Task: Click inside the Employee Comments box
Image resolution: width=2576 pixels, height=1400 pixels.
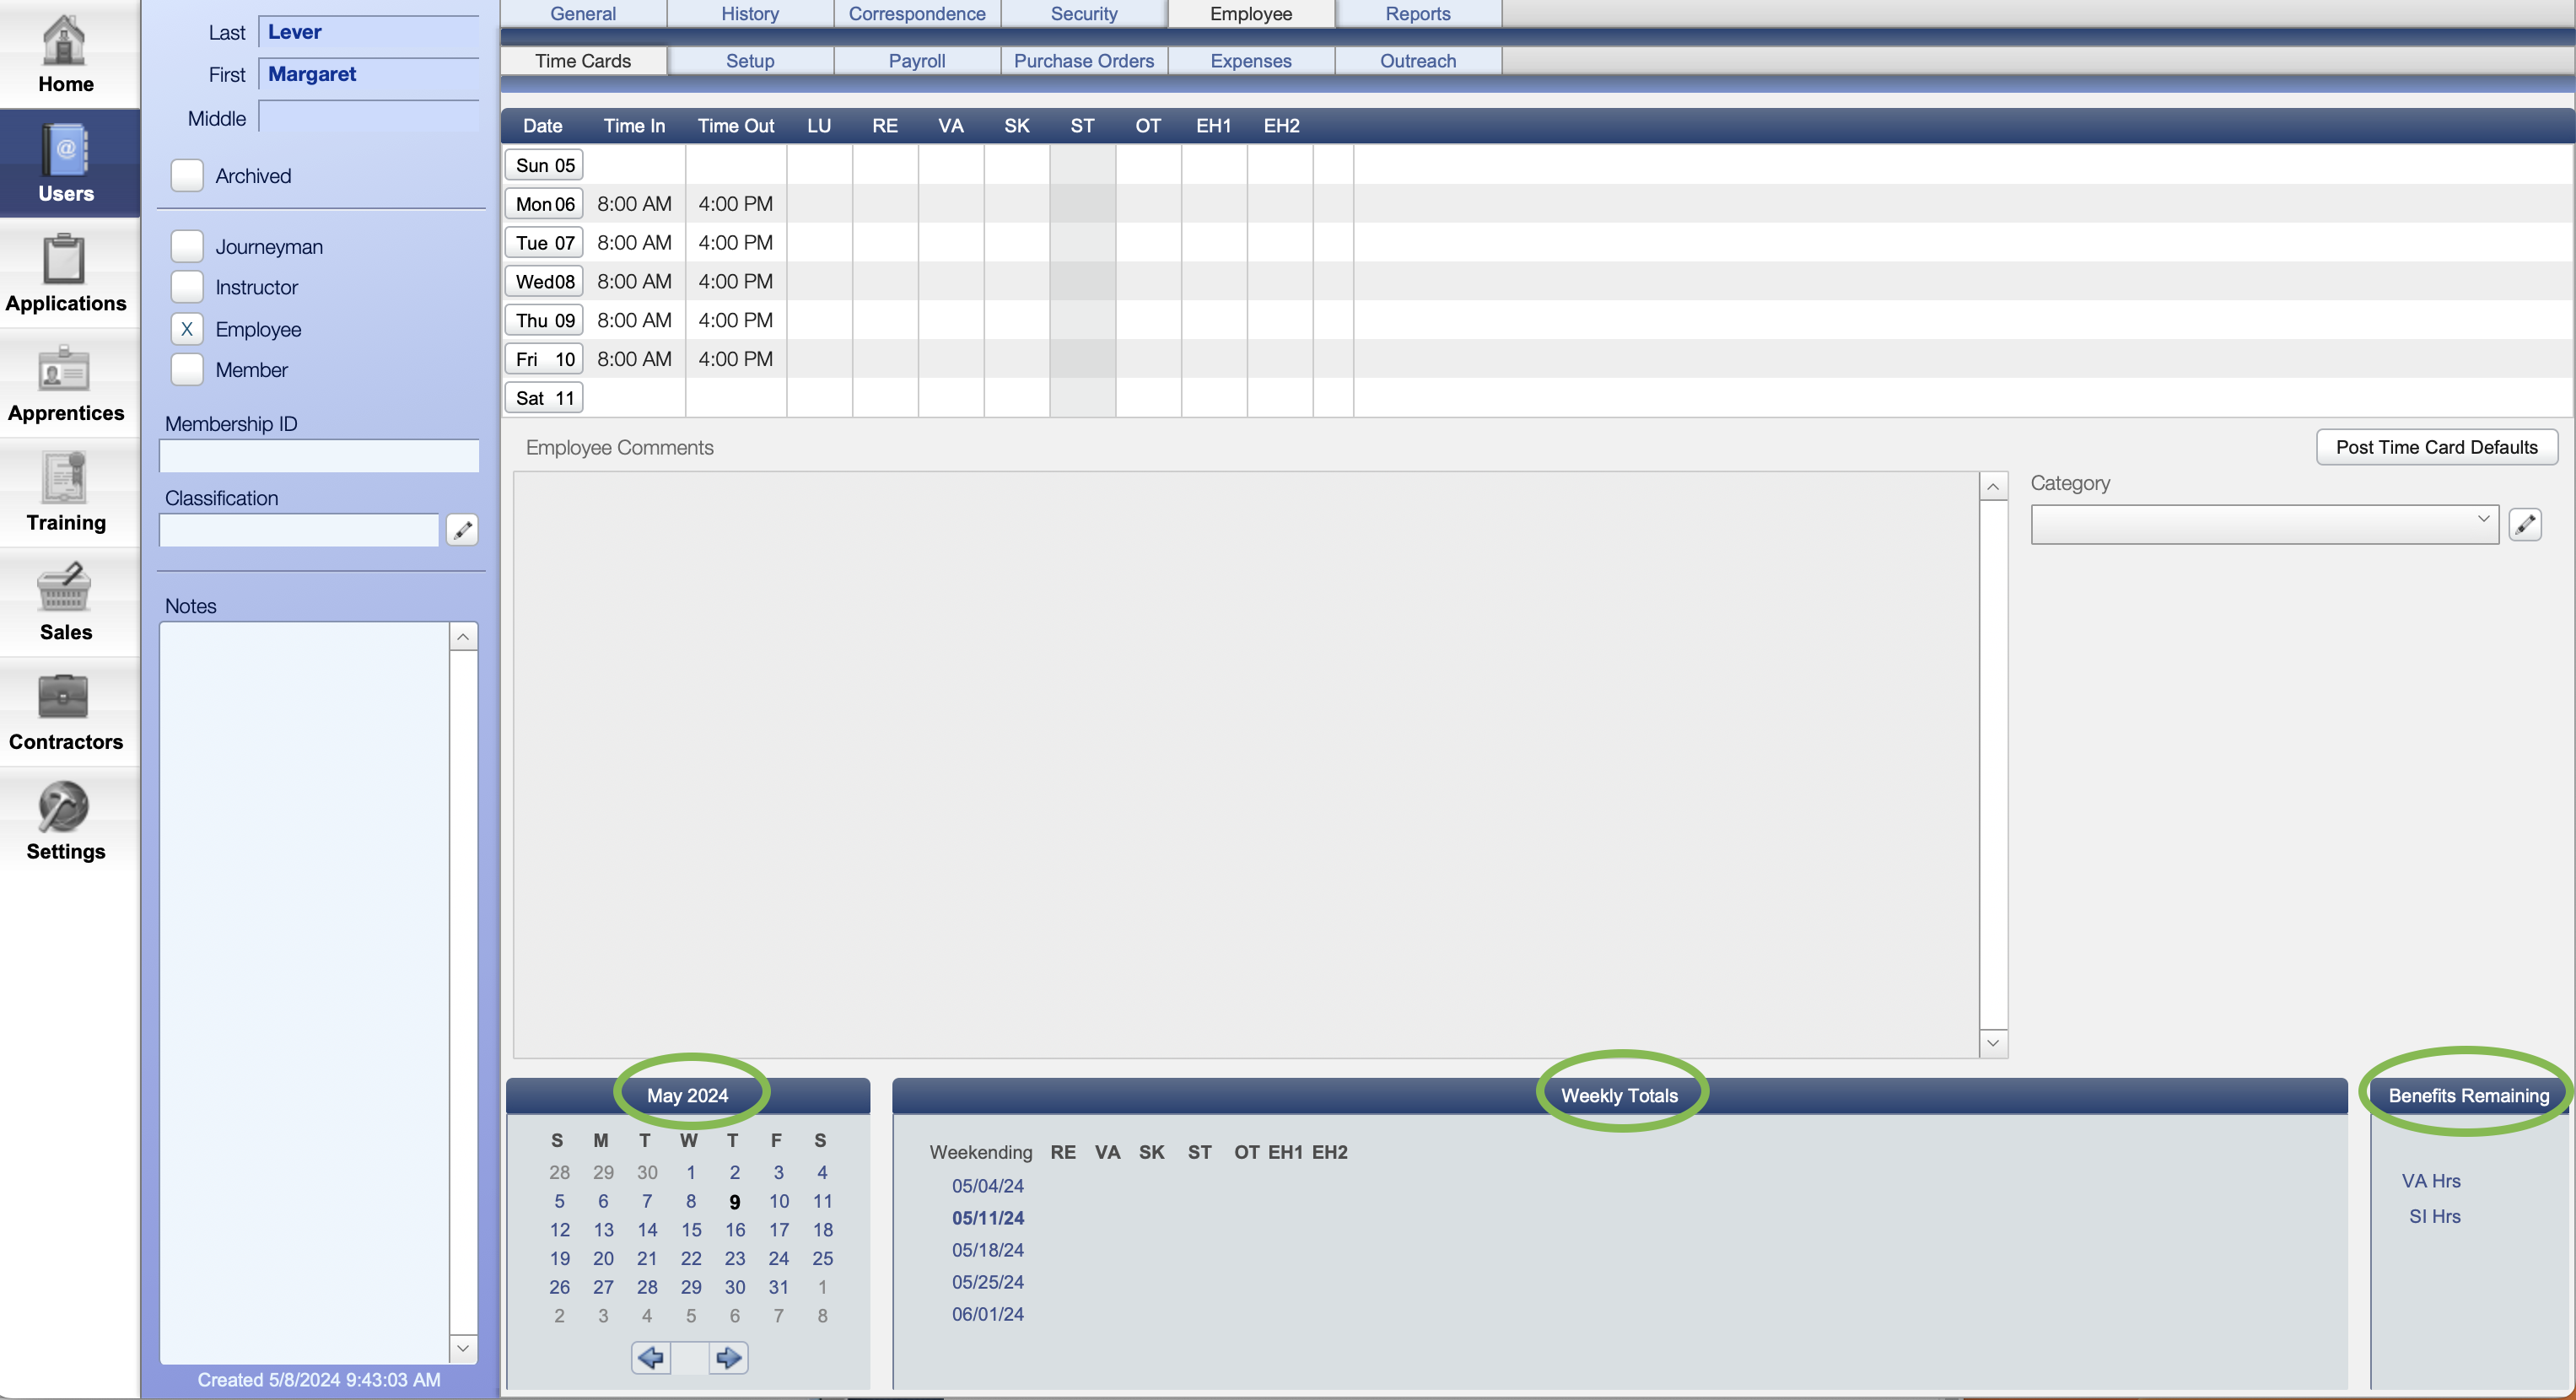Action: [x=1246, y=765]
